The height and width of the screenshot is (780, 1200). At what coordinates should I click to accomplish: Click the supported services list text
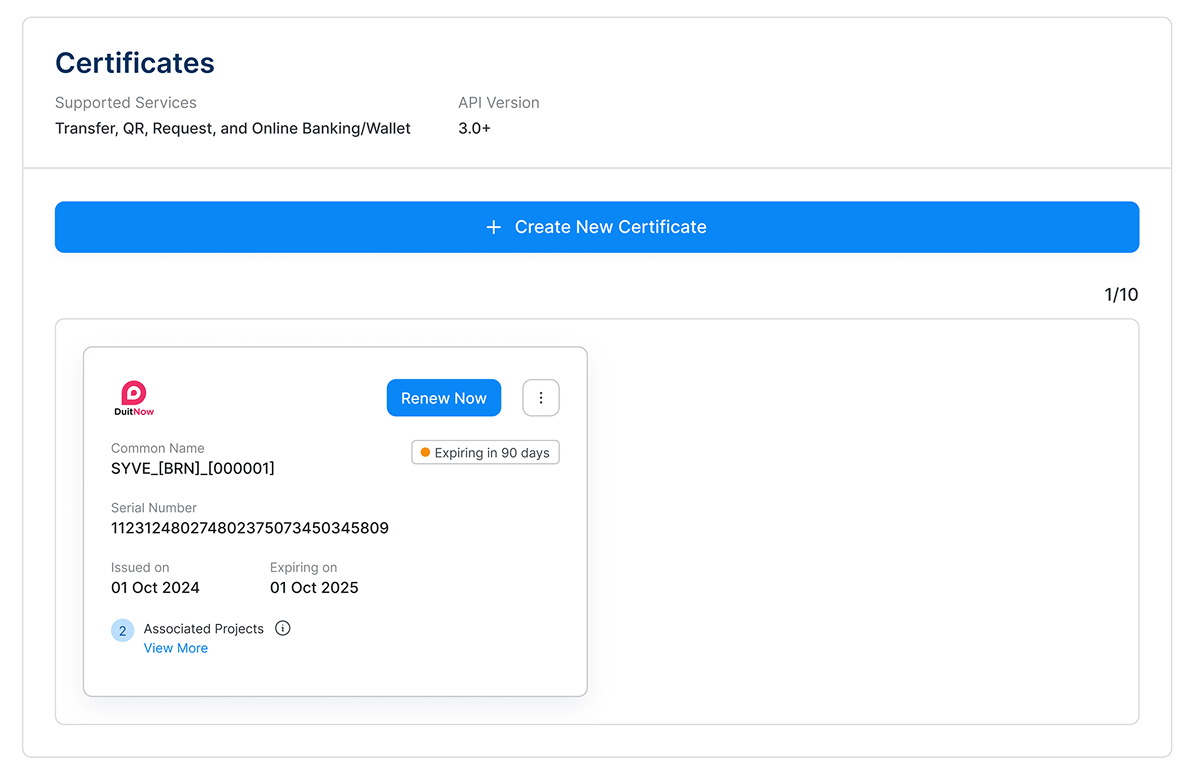click(x=233, y=128)
